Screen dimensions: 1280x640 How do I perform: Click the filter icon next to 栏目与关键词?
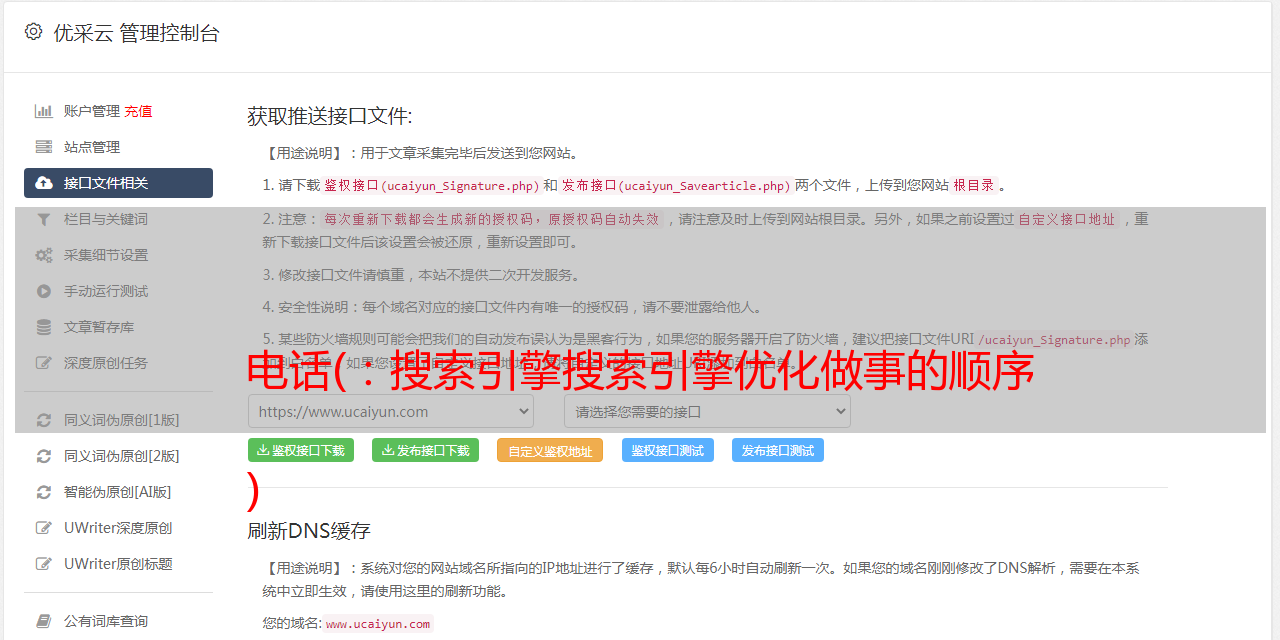point(44,219)
